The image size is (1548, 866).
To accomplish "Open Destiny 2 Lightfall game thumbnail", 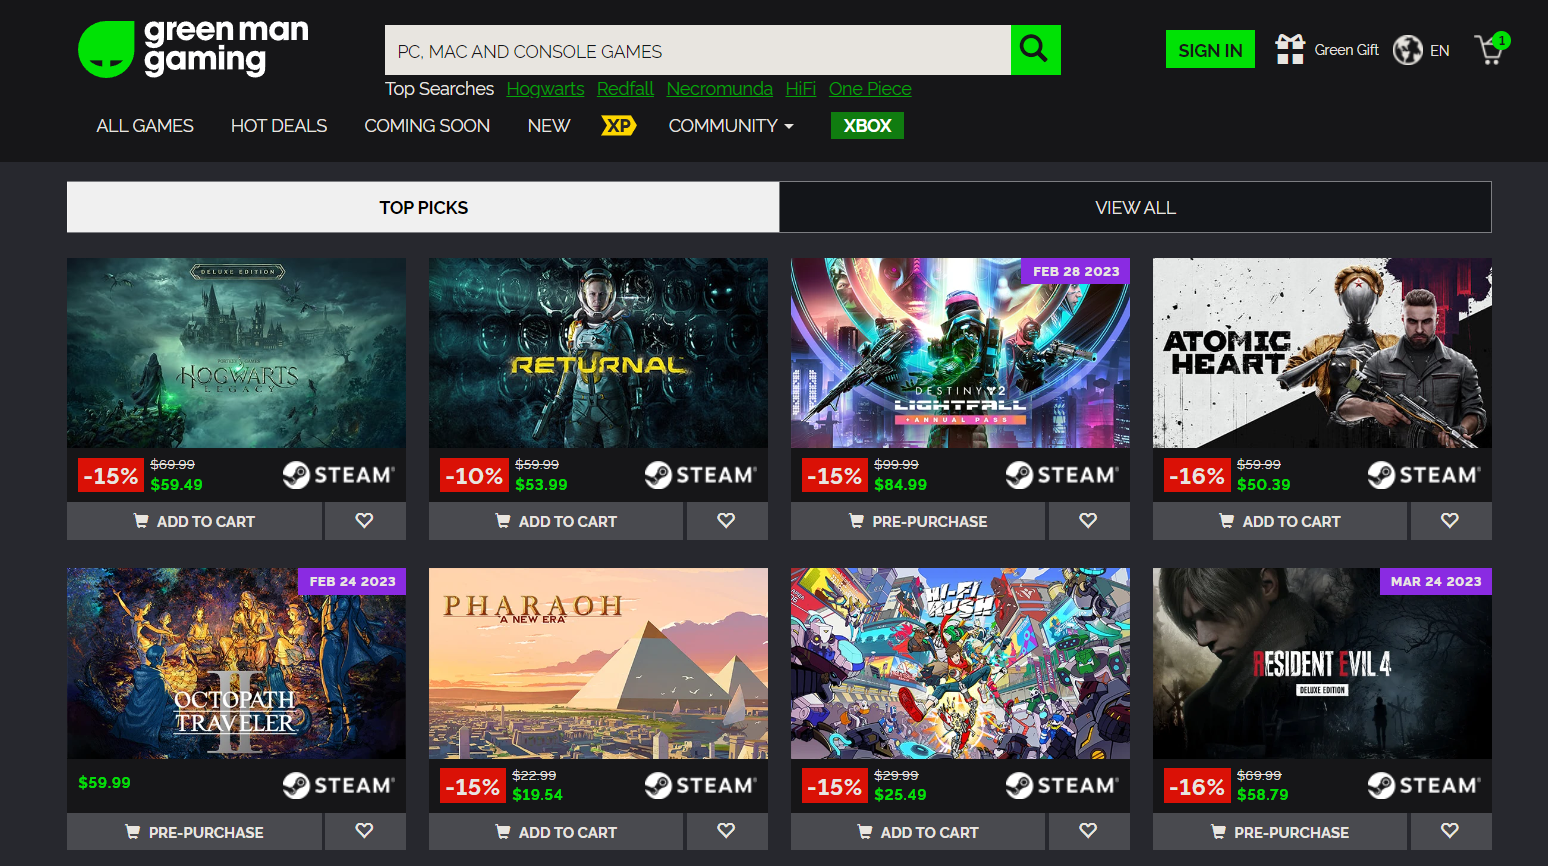I will (x=961, y=353).
